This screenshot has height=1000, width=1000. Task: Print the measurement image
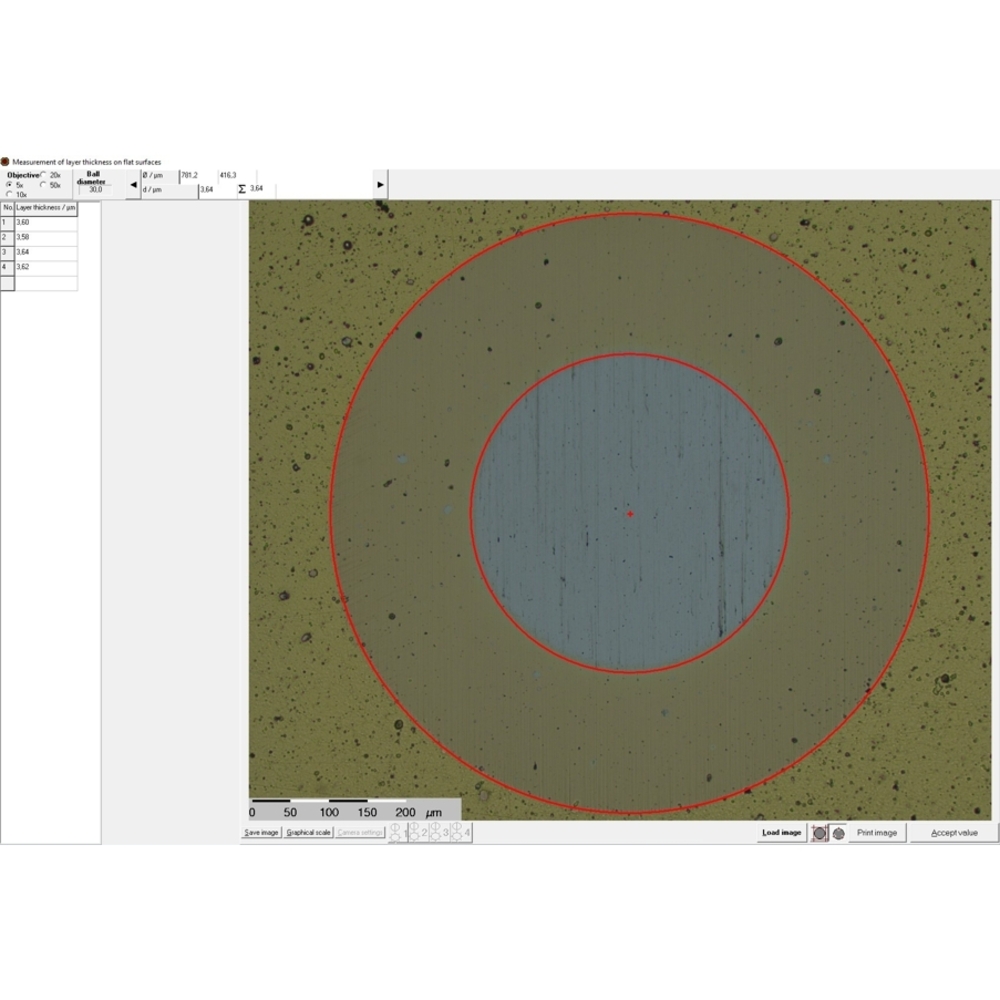[877, 832]
